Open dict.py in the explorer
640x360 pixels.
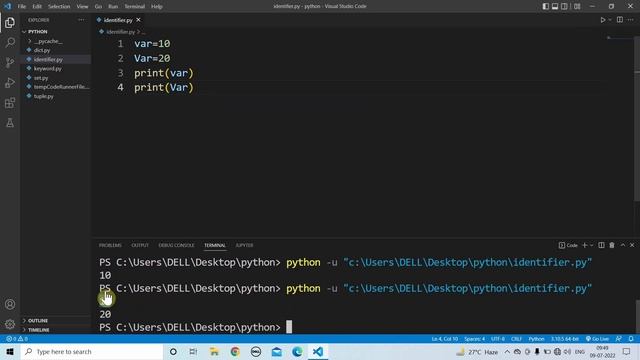pyautogui.click(x=42, y=50)
